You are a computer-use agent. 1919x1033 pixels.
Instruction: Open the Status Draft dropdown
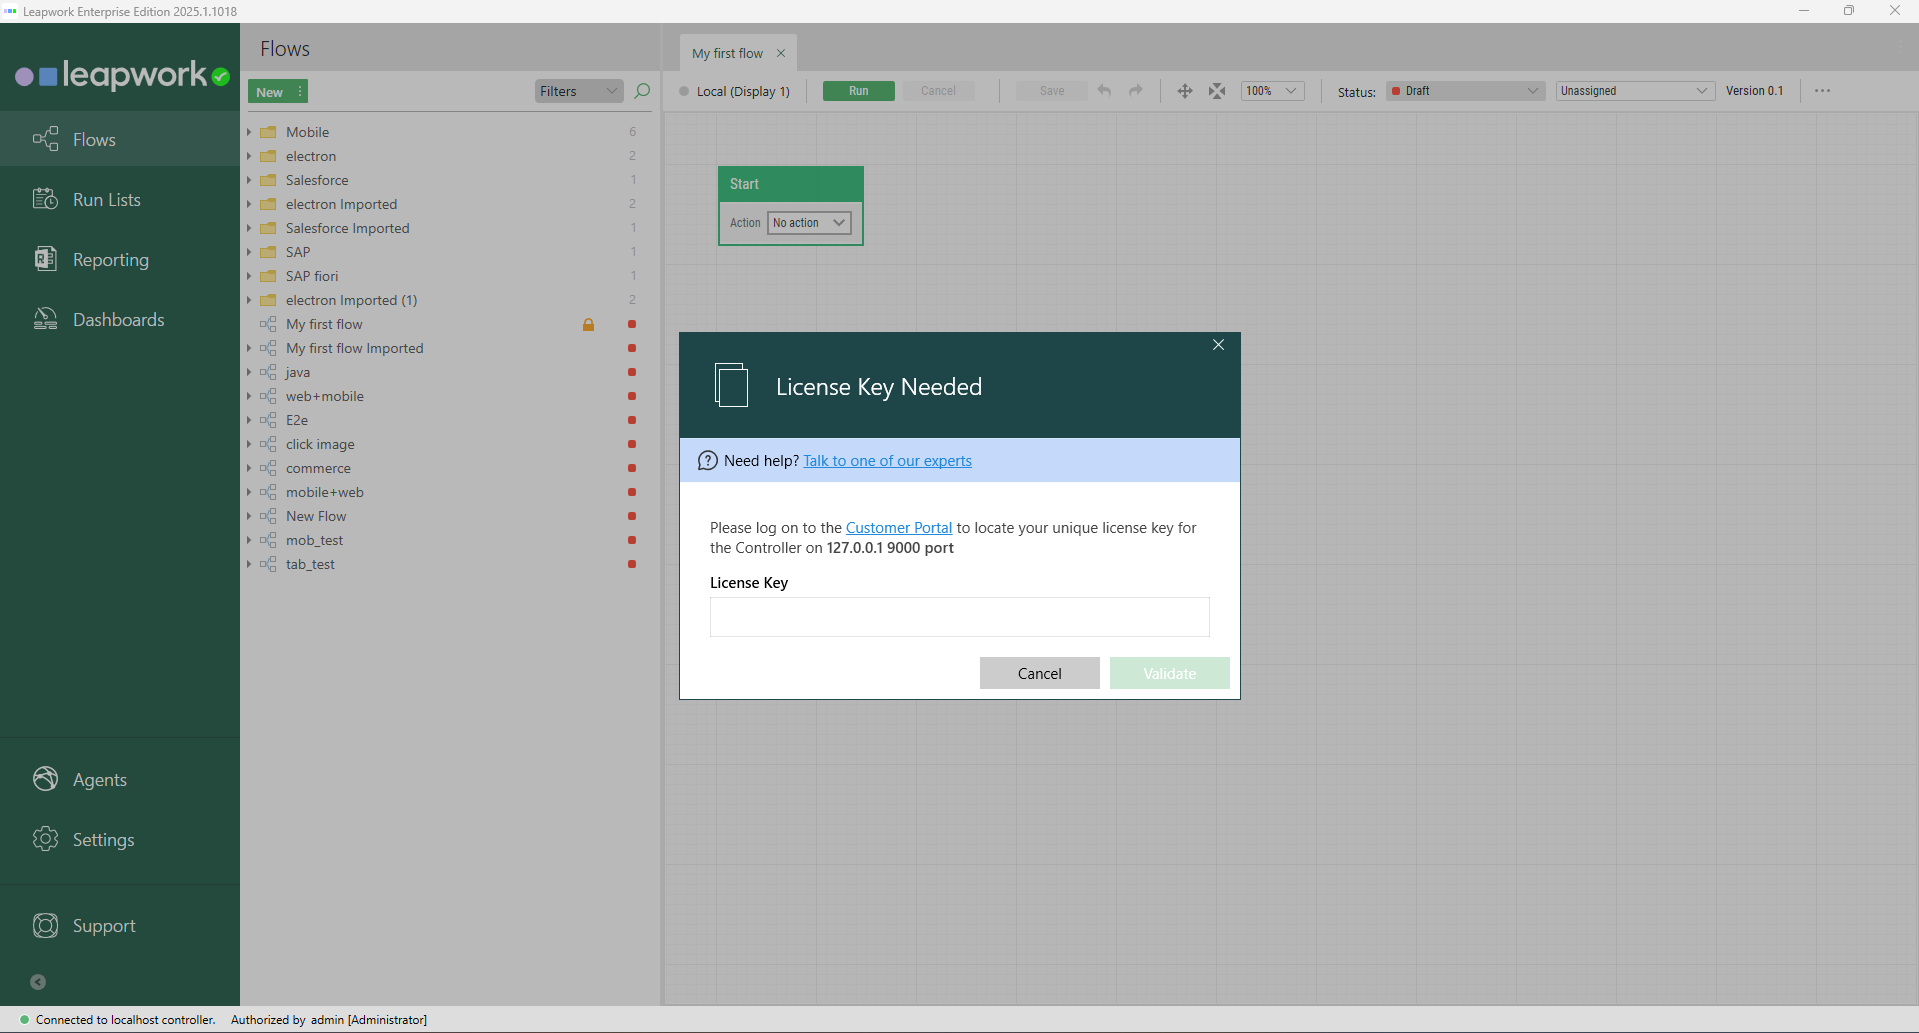(x=1465, y=91)
